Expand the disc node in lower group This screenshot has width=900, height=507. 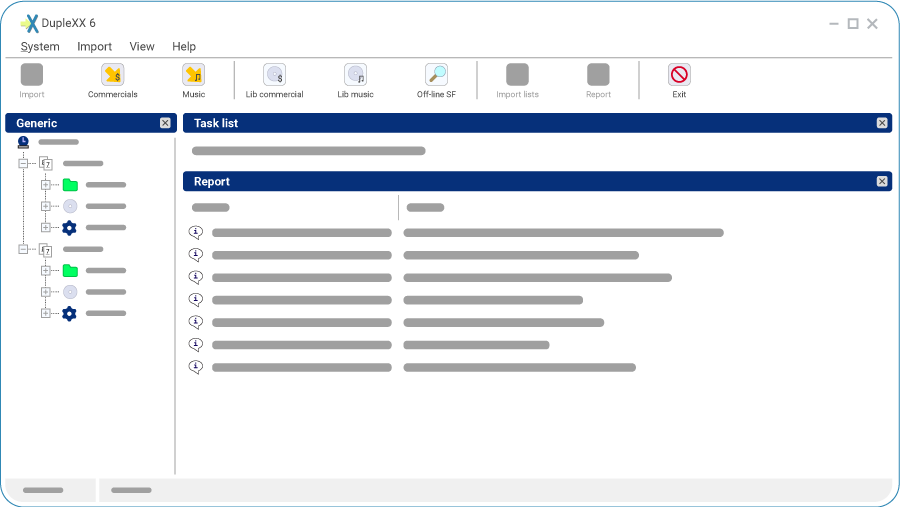(45, 292)
